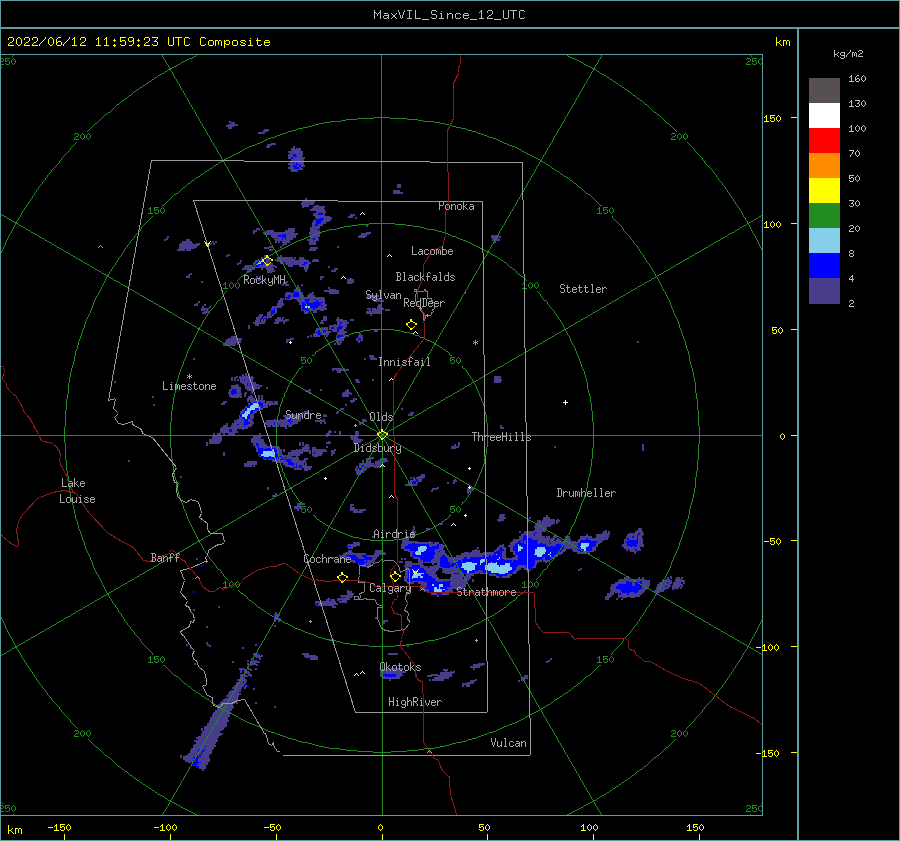Image resolution: width=900 pixels, height=841 pixels.
Task: Click the asterisk marker above Limestone
Action: point(189,377)
